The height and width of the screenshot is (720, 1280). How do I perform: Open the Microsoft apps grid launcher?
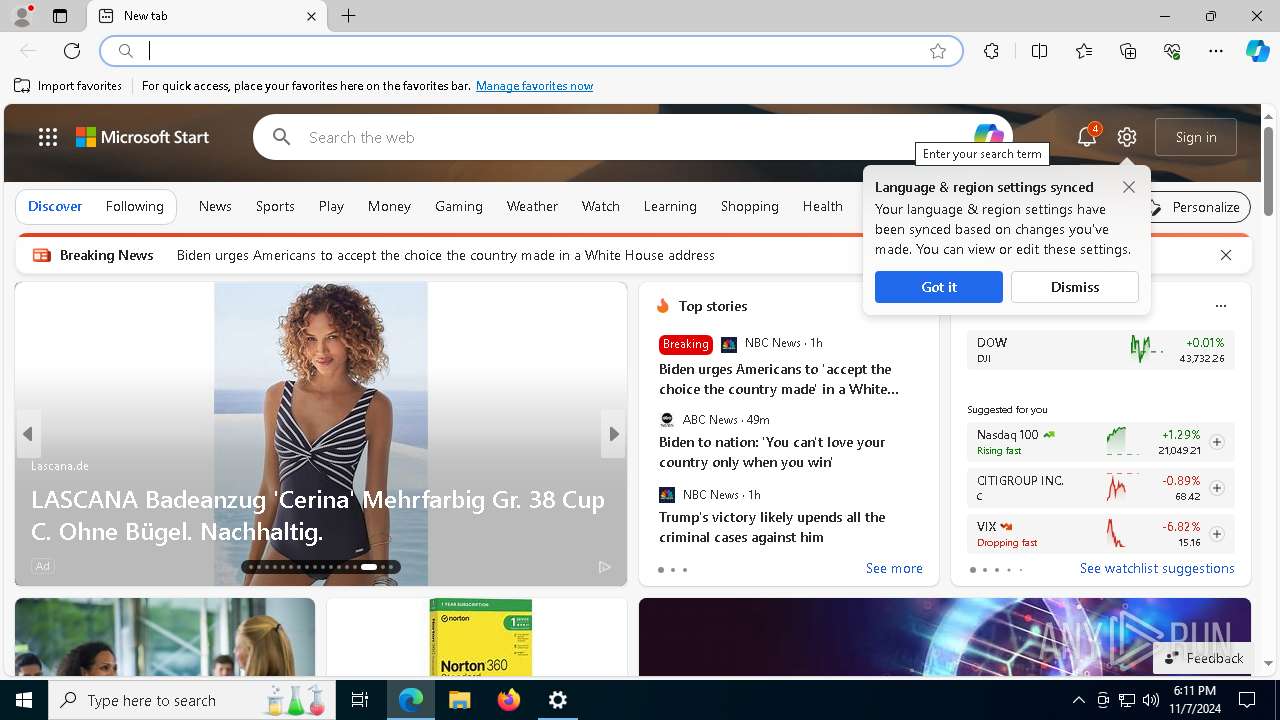(x=48, y=137)
